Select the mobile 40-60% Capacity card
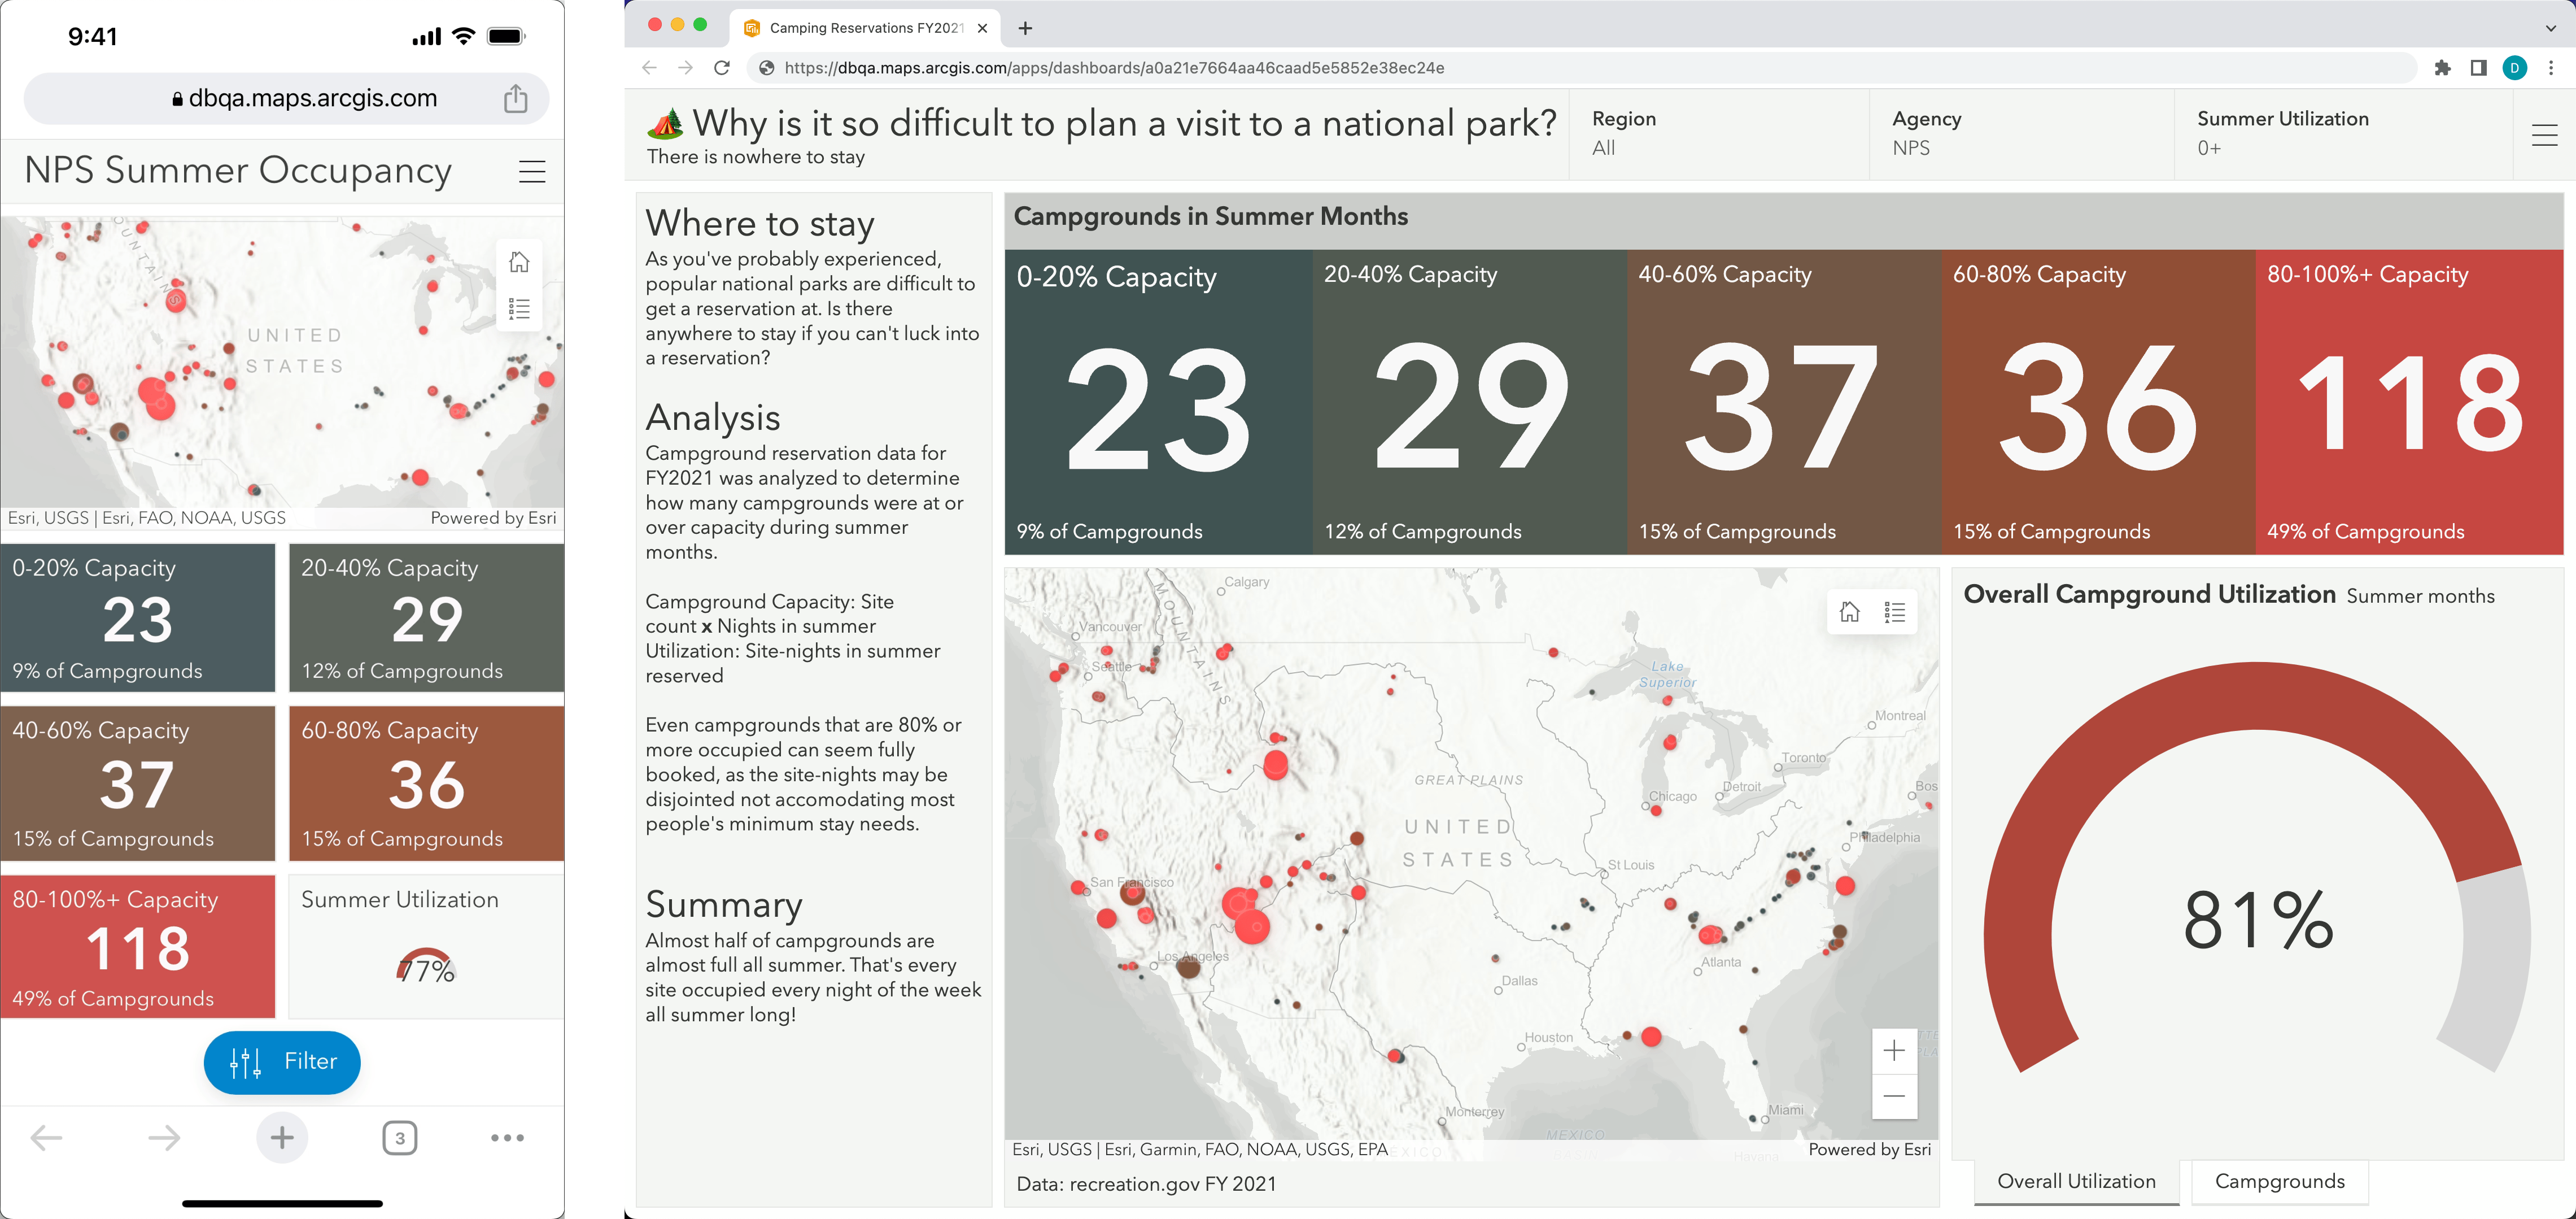The width and height of the screenshot is (2576, 1219). [x=138, y=783]
